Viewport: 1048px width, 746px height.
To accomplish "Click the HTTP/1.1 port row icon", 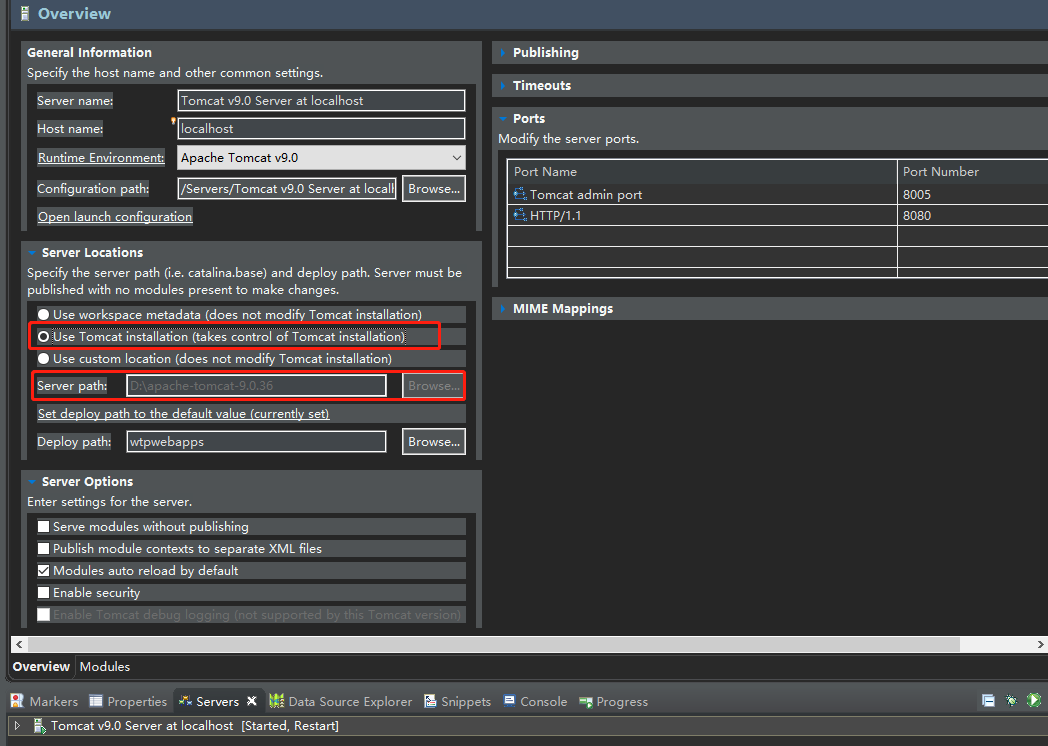I will [520, 215].
